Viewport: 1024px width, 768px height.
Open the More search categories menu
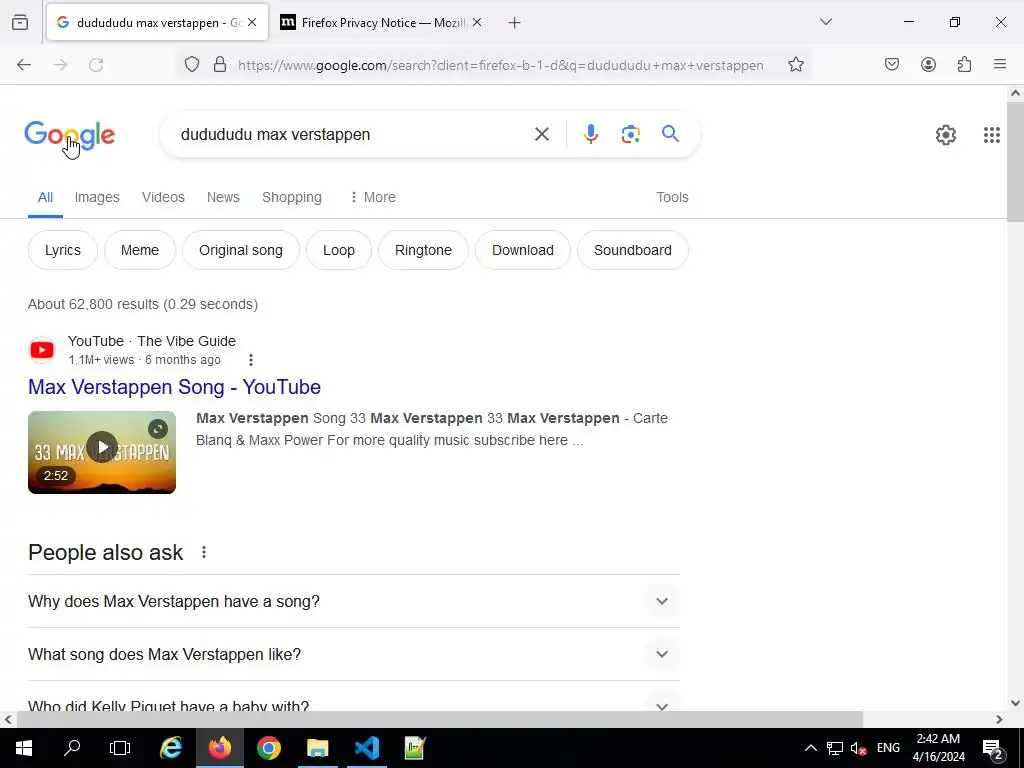click(x=373, y=197)
